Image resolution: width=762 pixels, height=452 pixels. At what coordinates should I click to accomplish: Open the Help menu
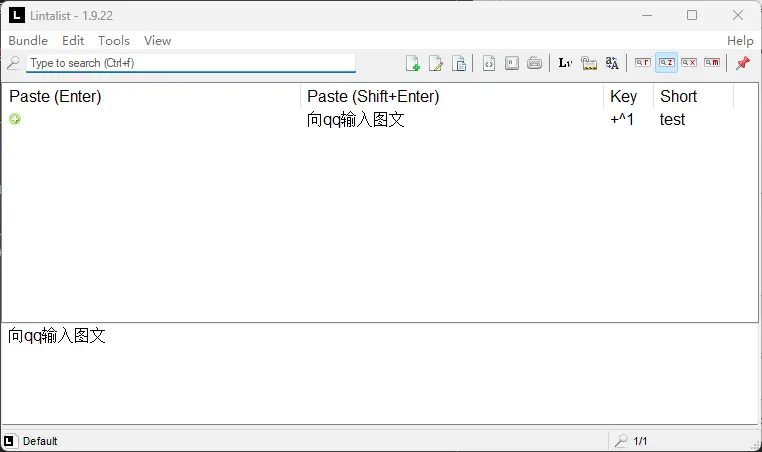740,40
